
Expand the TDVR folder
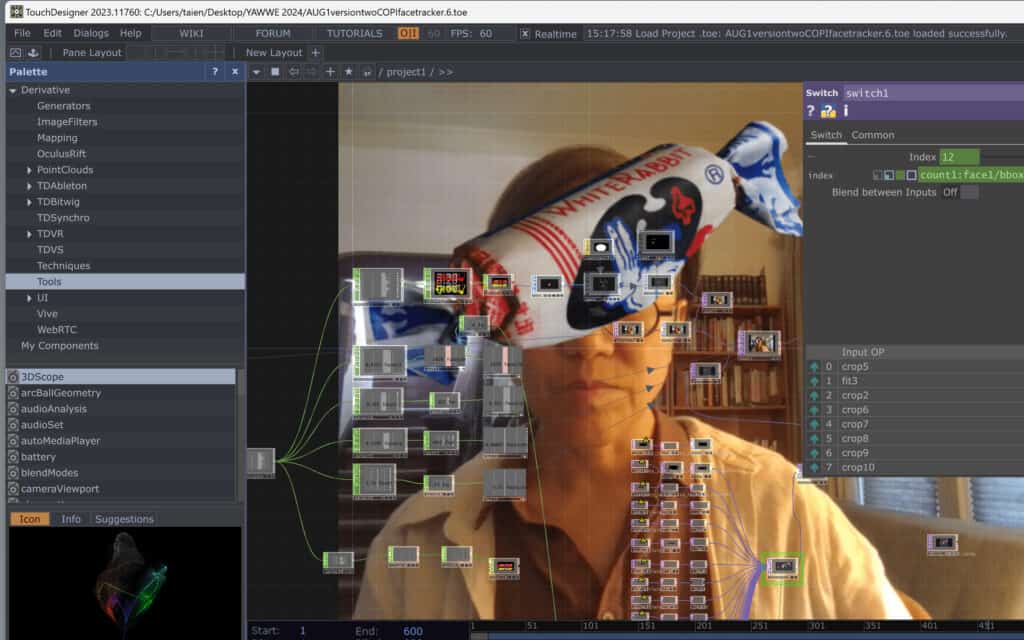tap(29, 234)
